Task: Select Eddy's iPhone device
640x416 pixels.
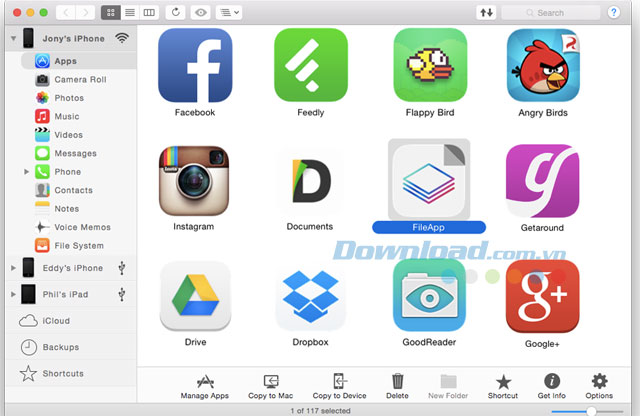Action: pos(71,268)
